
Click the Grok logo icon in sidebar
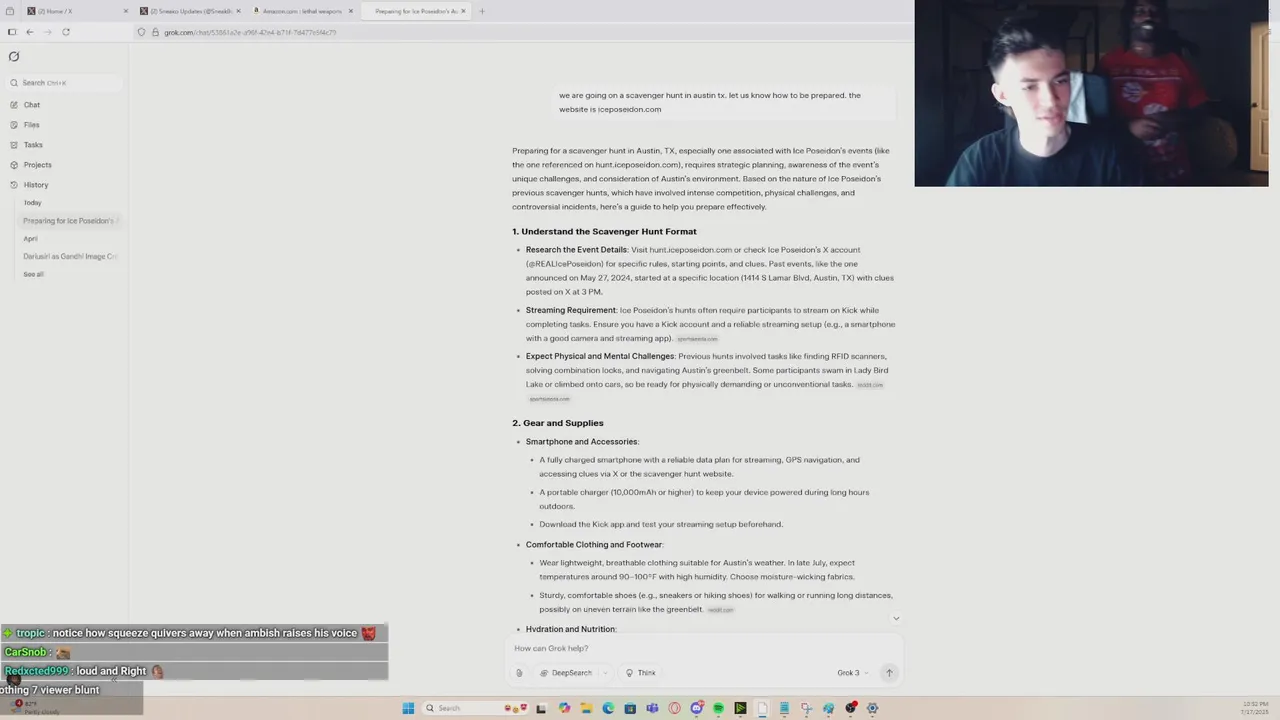coord(14,56)
